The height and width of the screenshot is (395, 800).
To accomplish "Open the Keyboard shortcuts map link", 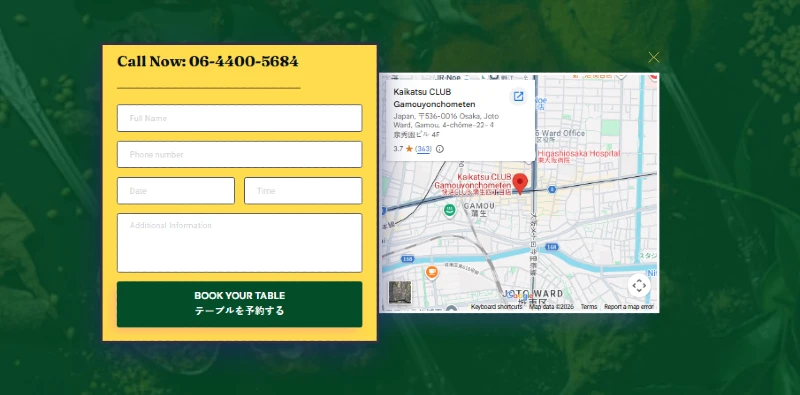I will point(496,307).
